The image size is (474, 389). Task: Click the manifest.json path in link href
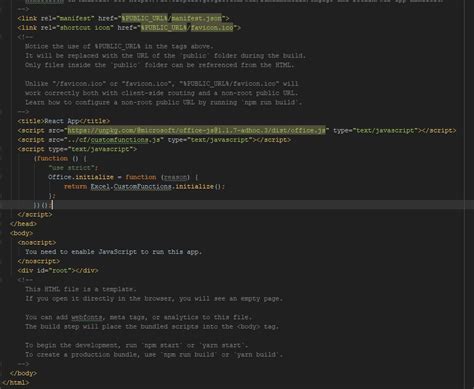196,18
